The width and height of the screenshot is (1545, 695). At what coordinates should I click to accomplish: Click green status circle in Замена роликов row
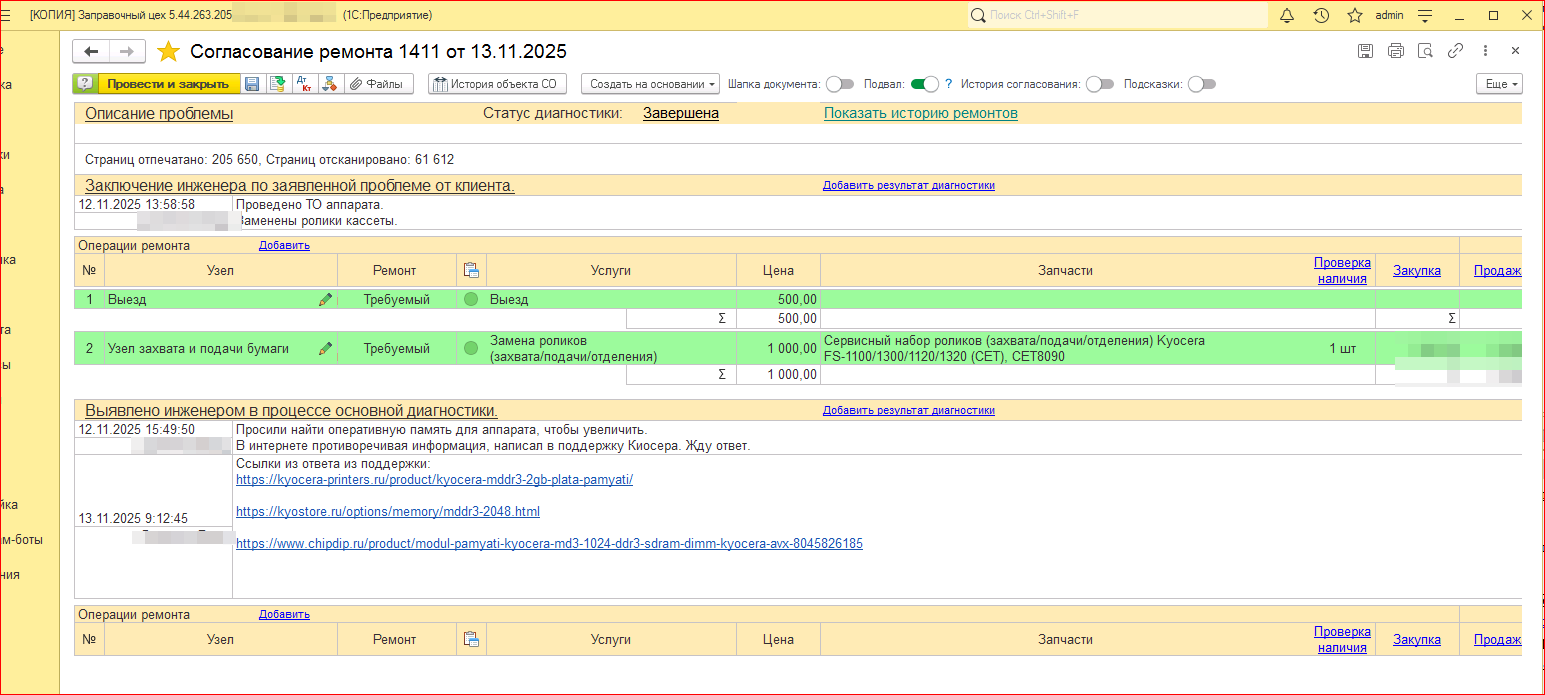point(472,348)
